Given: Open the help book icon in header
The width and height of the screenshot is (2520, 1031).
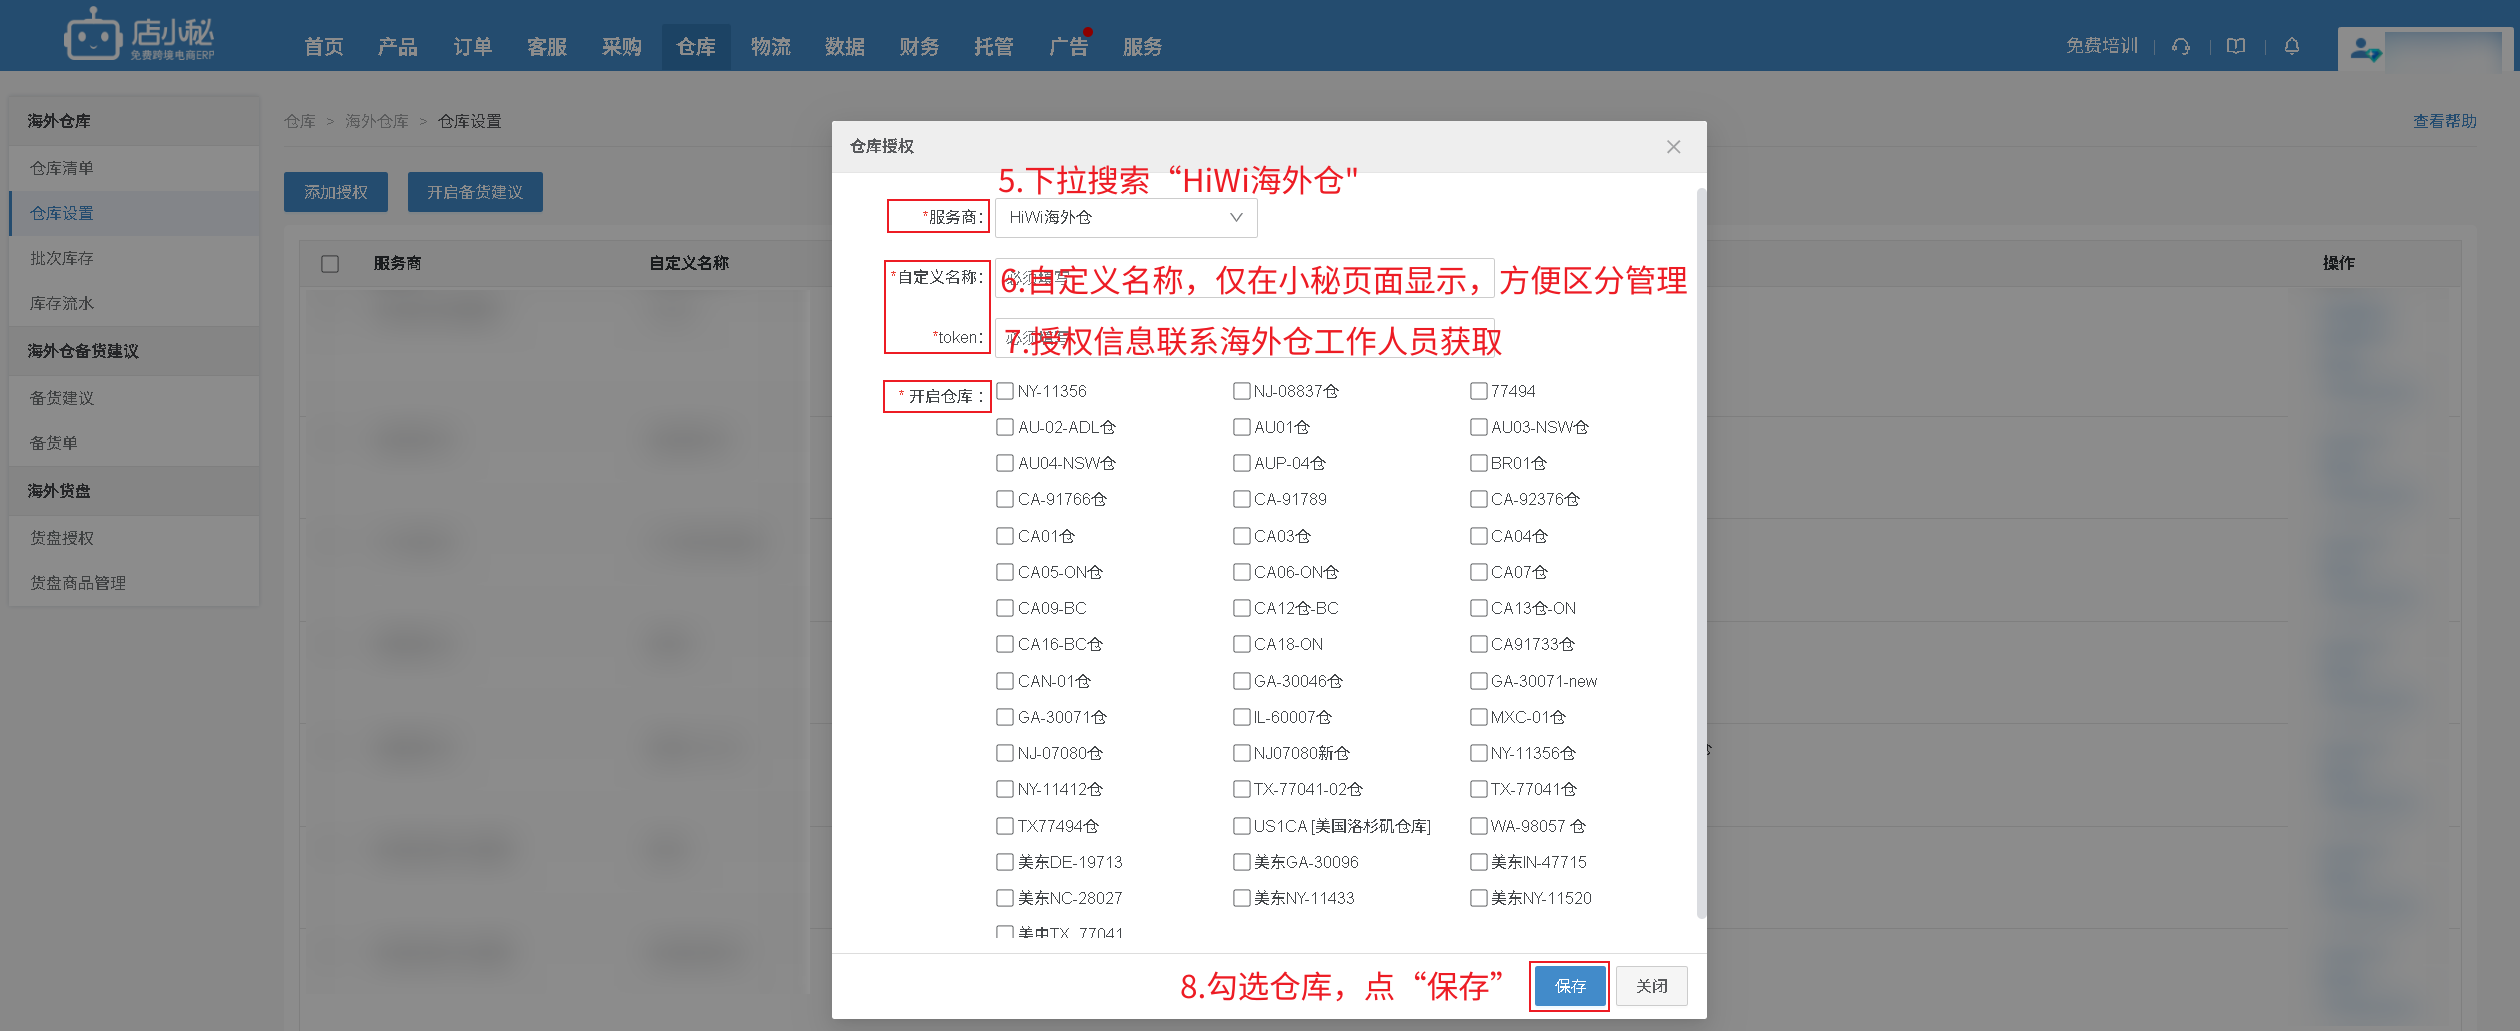Looking at the screenshot, I should pos(2236,46).
